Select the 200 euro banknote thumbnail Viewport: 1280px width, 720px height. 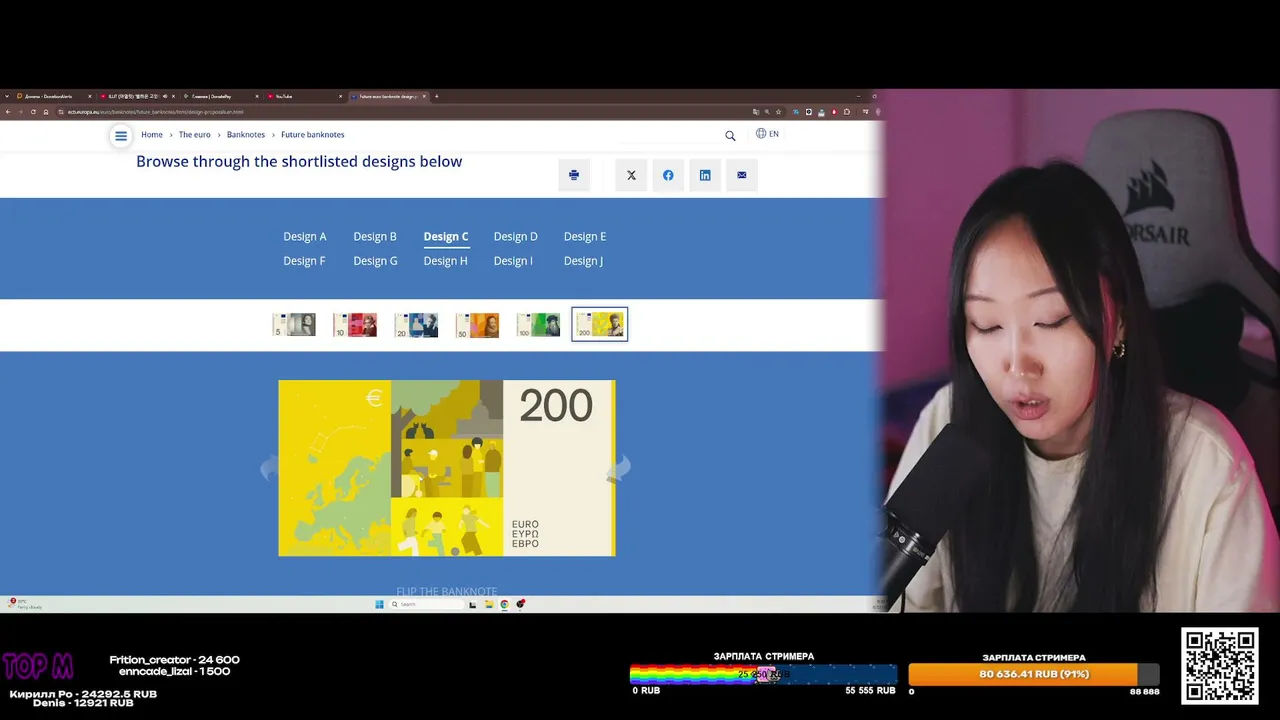point(600,324)
